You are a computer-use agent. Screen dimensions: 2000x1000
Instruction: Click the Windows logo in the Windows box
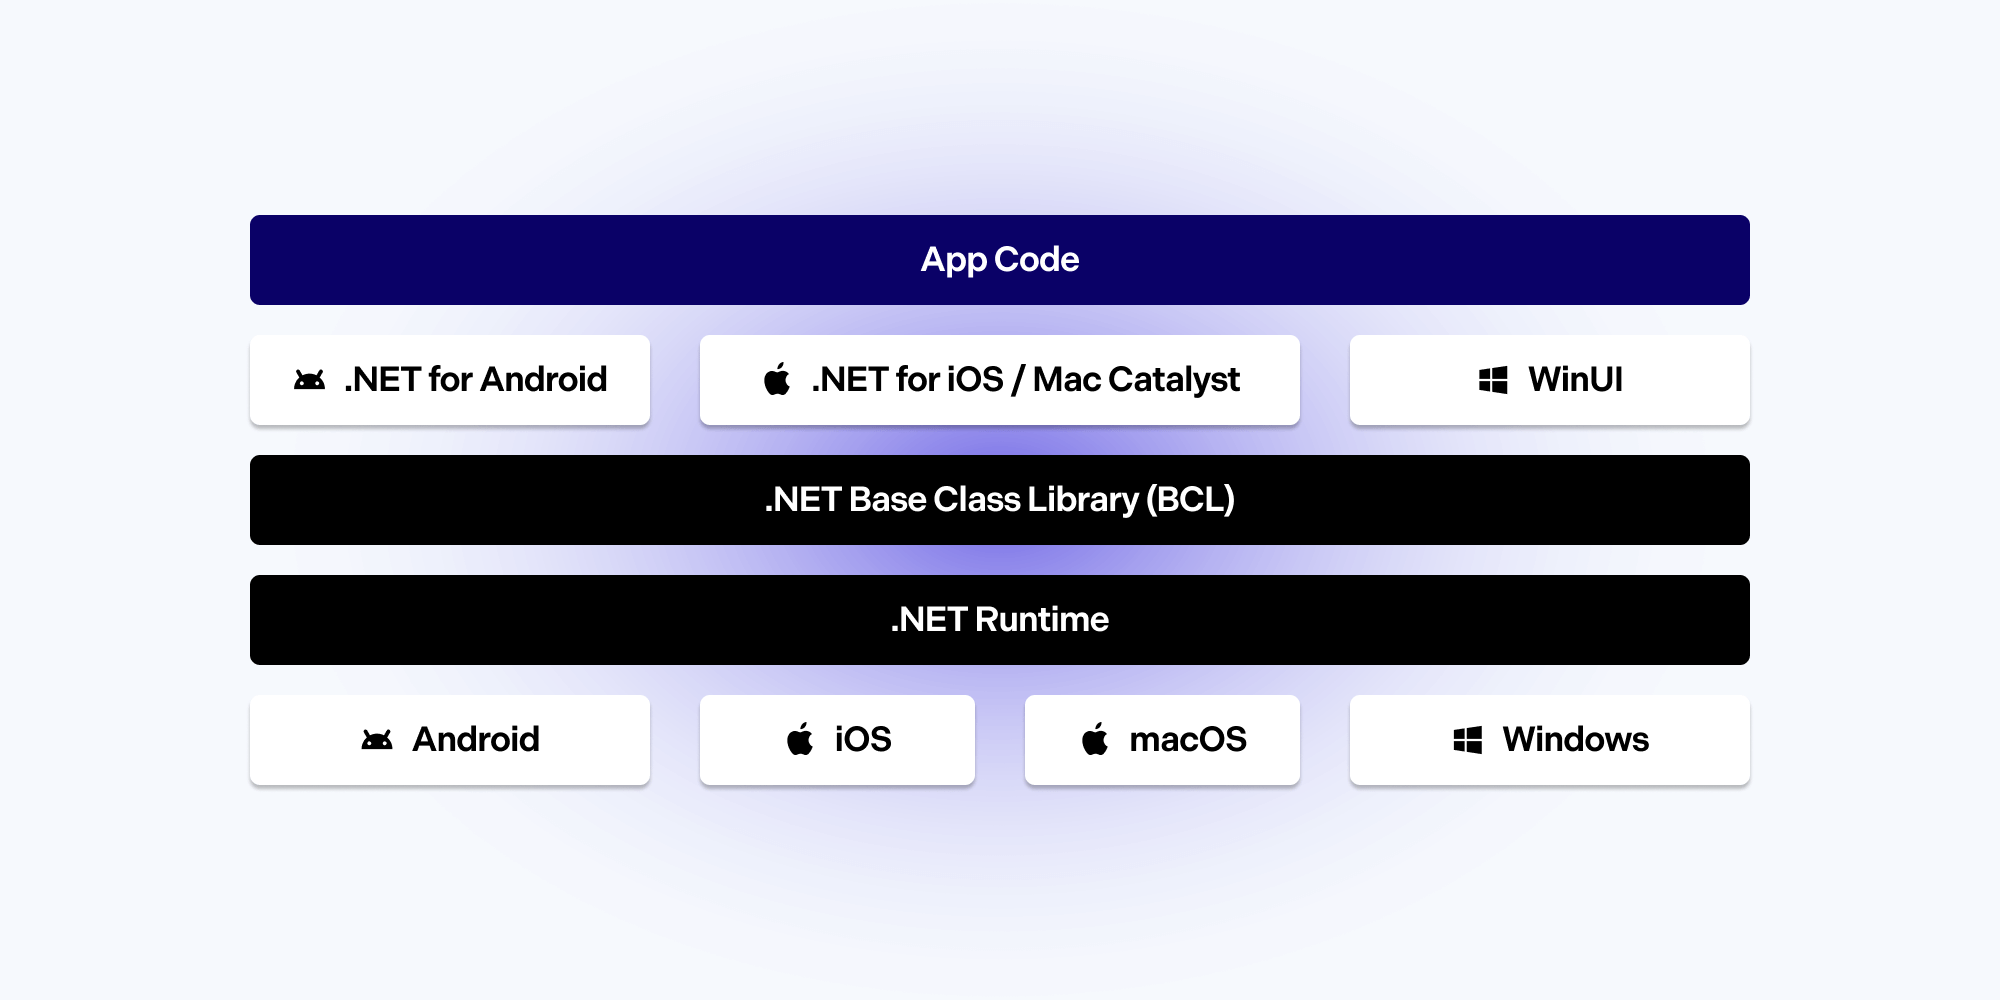click(x=1467, y=740)
